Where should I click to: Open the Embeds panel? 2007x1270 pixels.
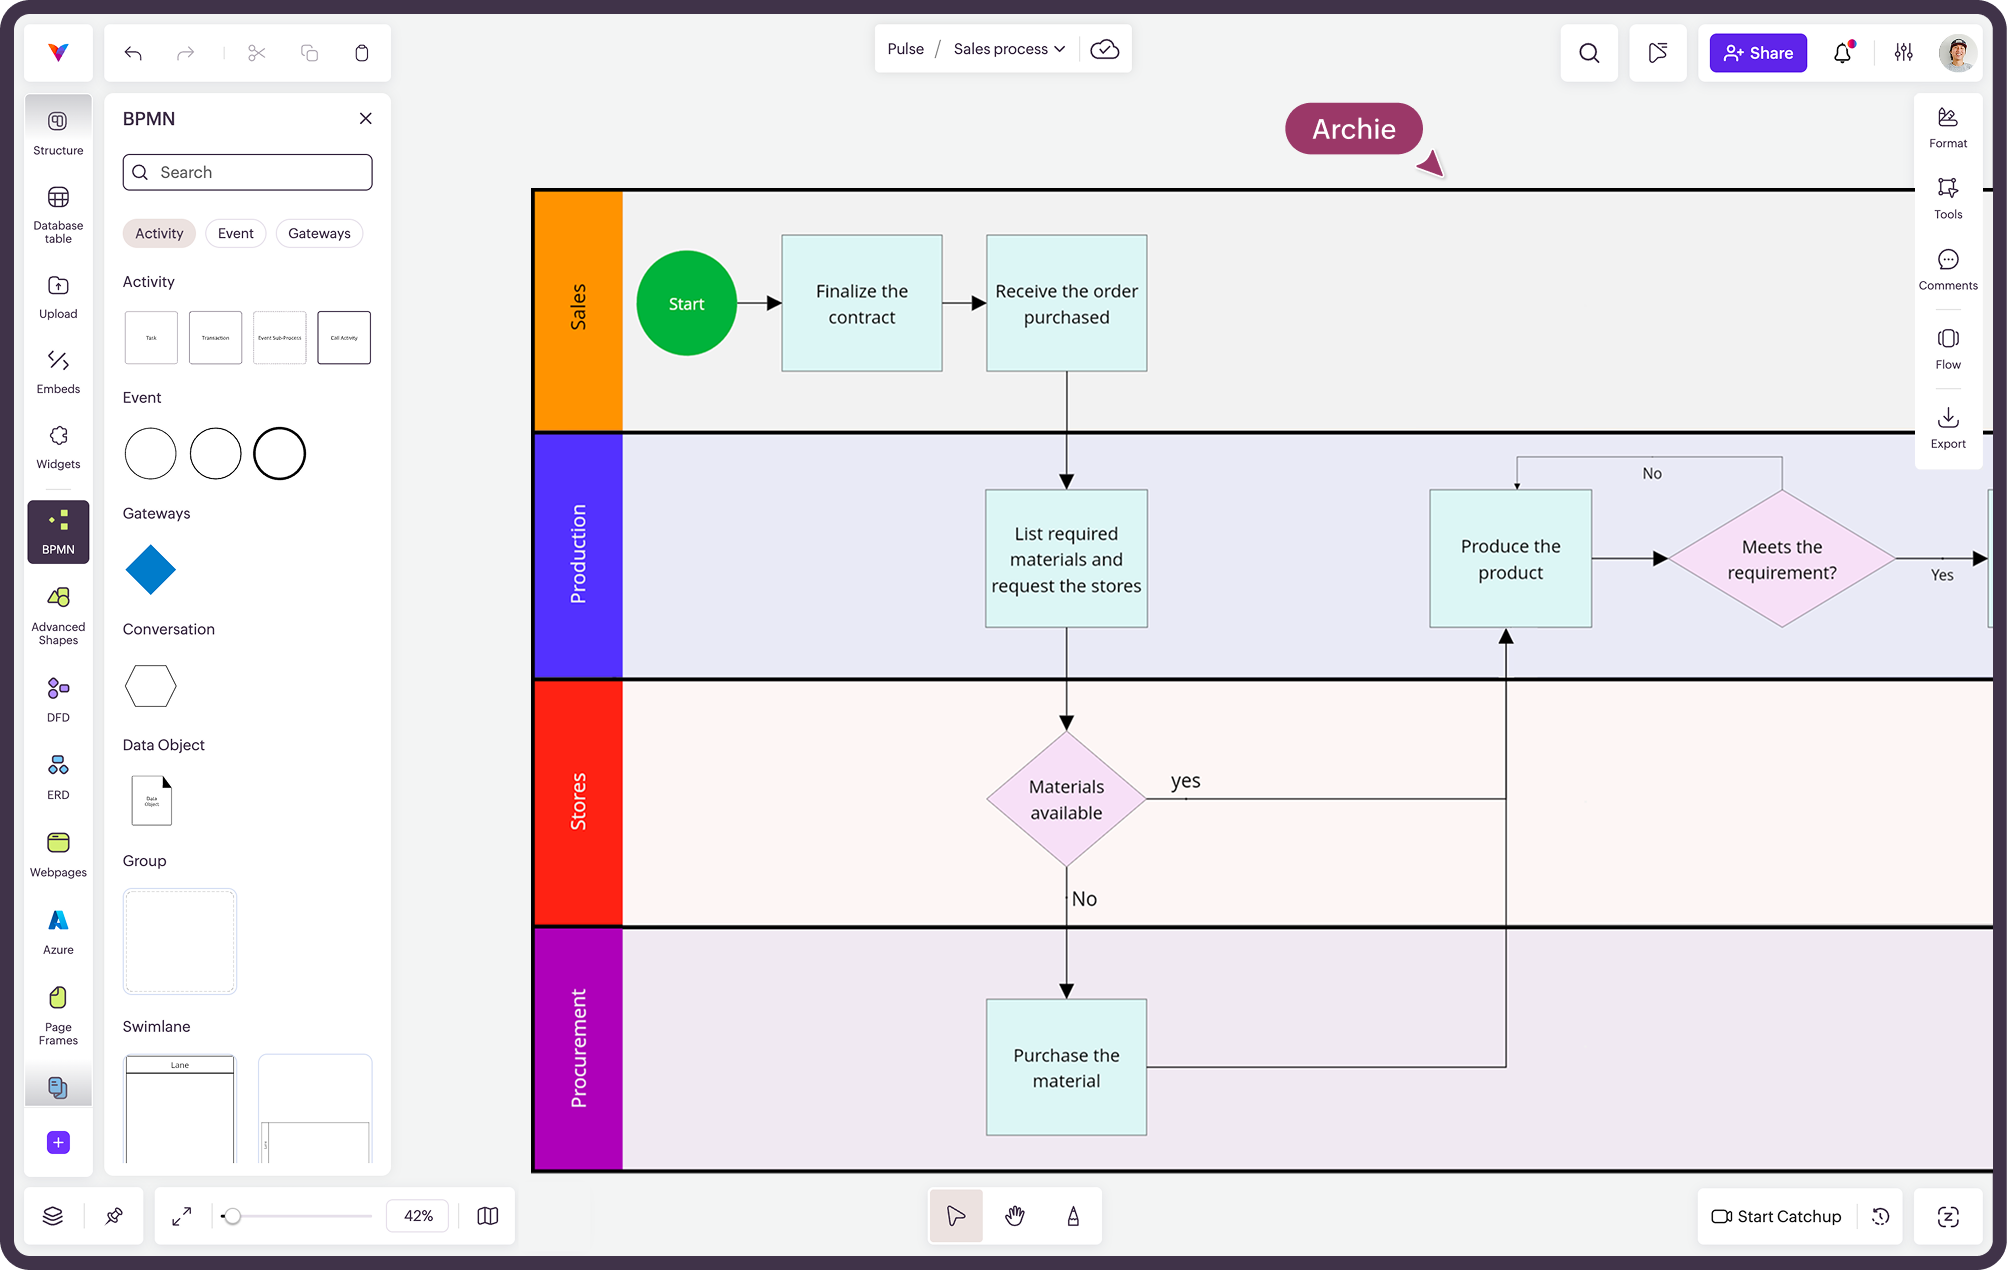pos(58,372)
